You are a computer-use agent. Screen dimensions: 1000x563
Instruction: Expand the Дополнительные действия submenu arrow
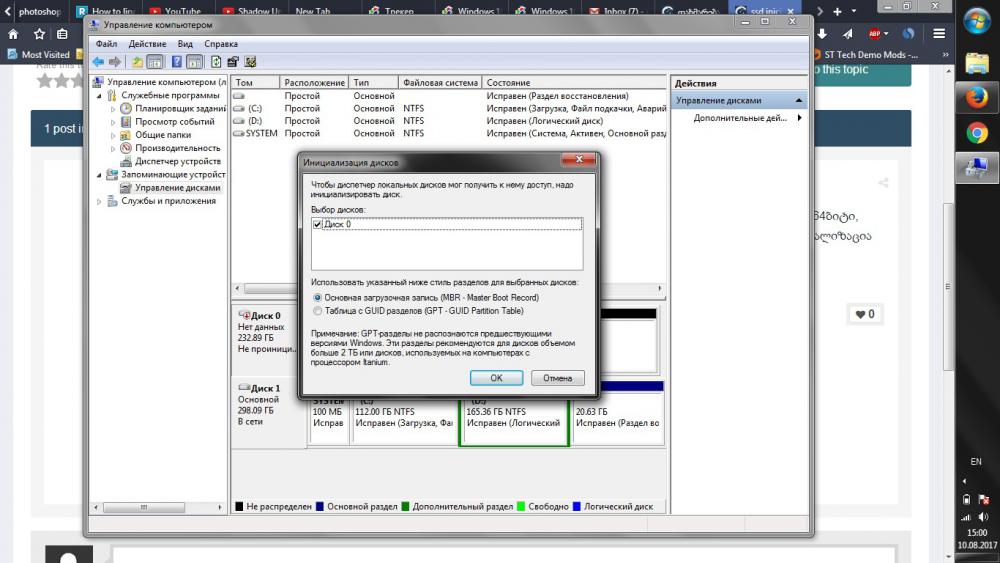(x=799, y=118)
